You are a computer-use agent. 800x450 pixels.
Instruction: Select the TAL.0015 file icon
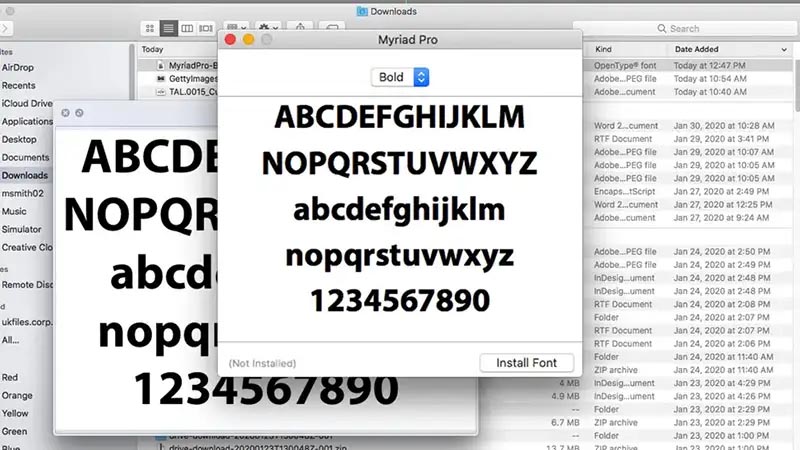pos(160,92)
